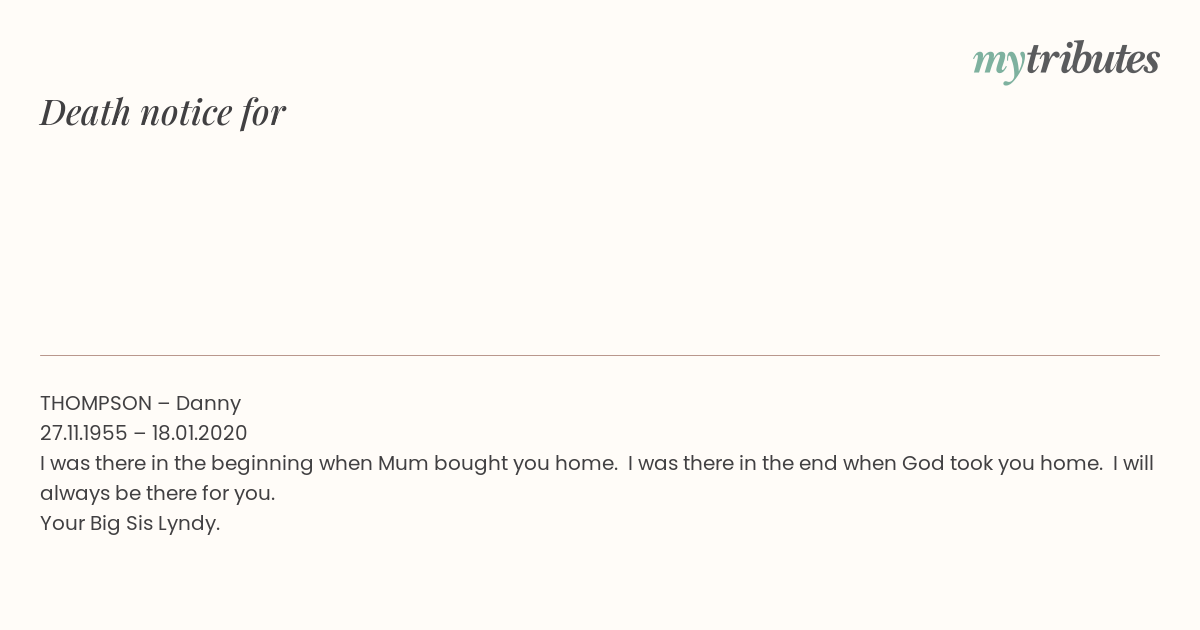The width and height of the screenshot is (1200, 630).
Task: Click the word 'notice' in the heading
Action: [186, 112]
